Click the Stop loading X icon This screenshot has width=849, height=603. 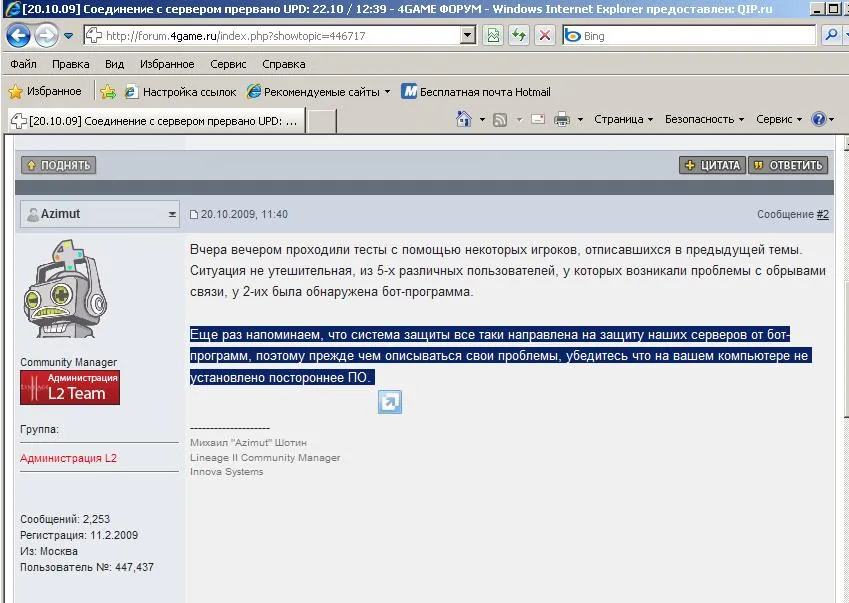coord(544,36)
